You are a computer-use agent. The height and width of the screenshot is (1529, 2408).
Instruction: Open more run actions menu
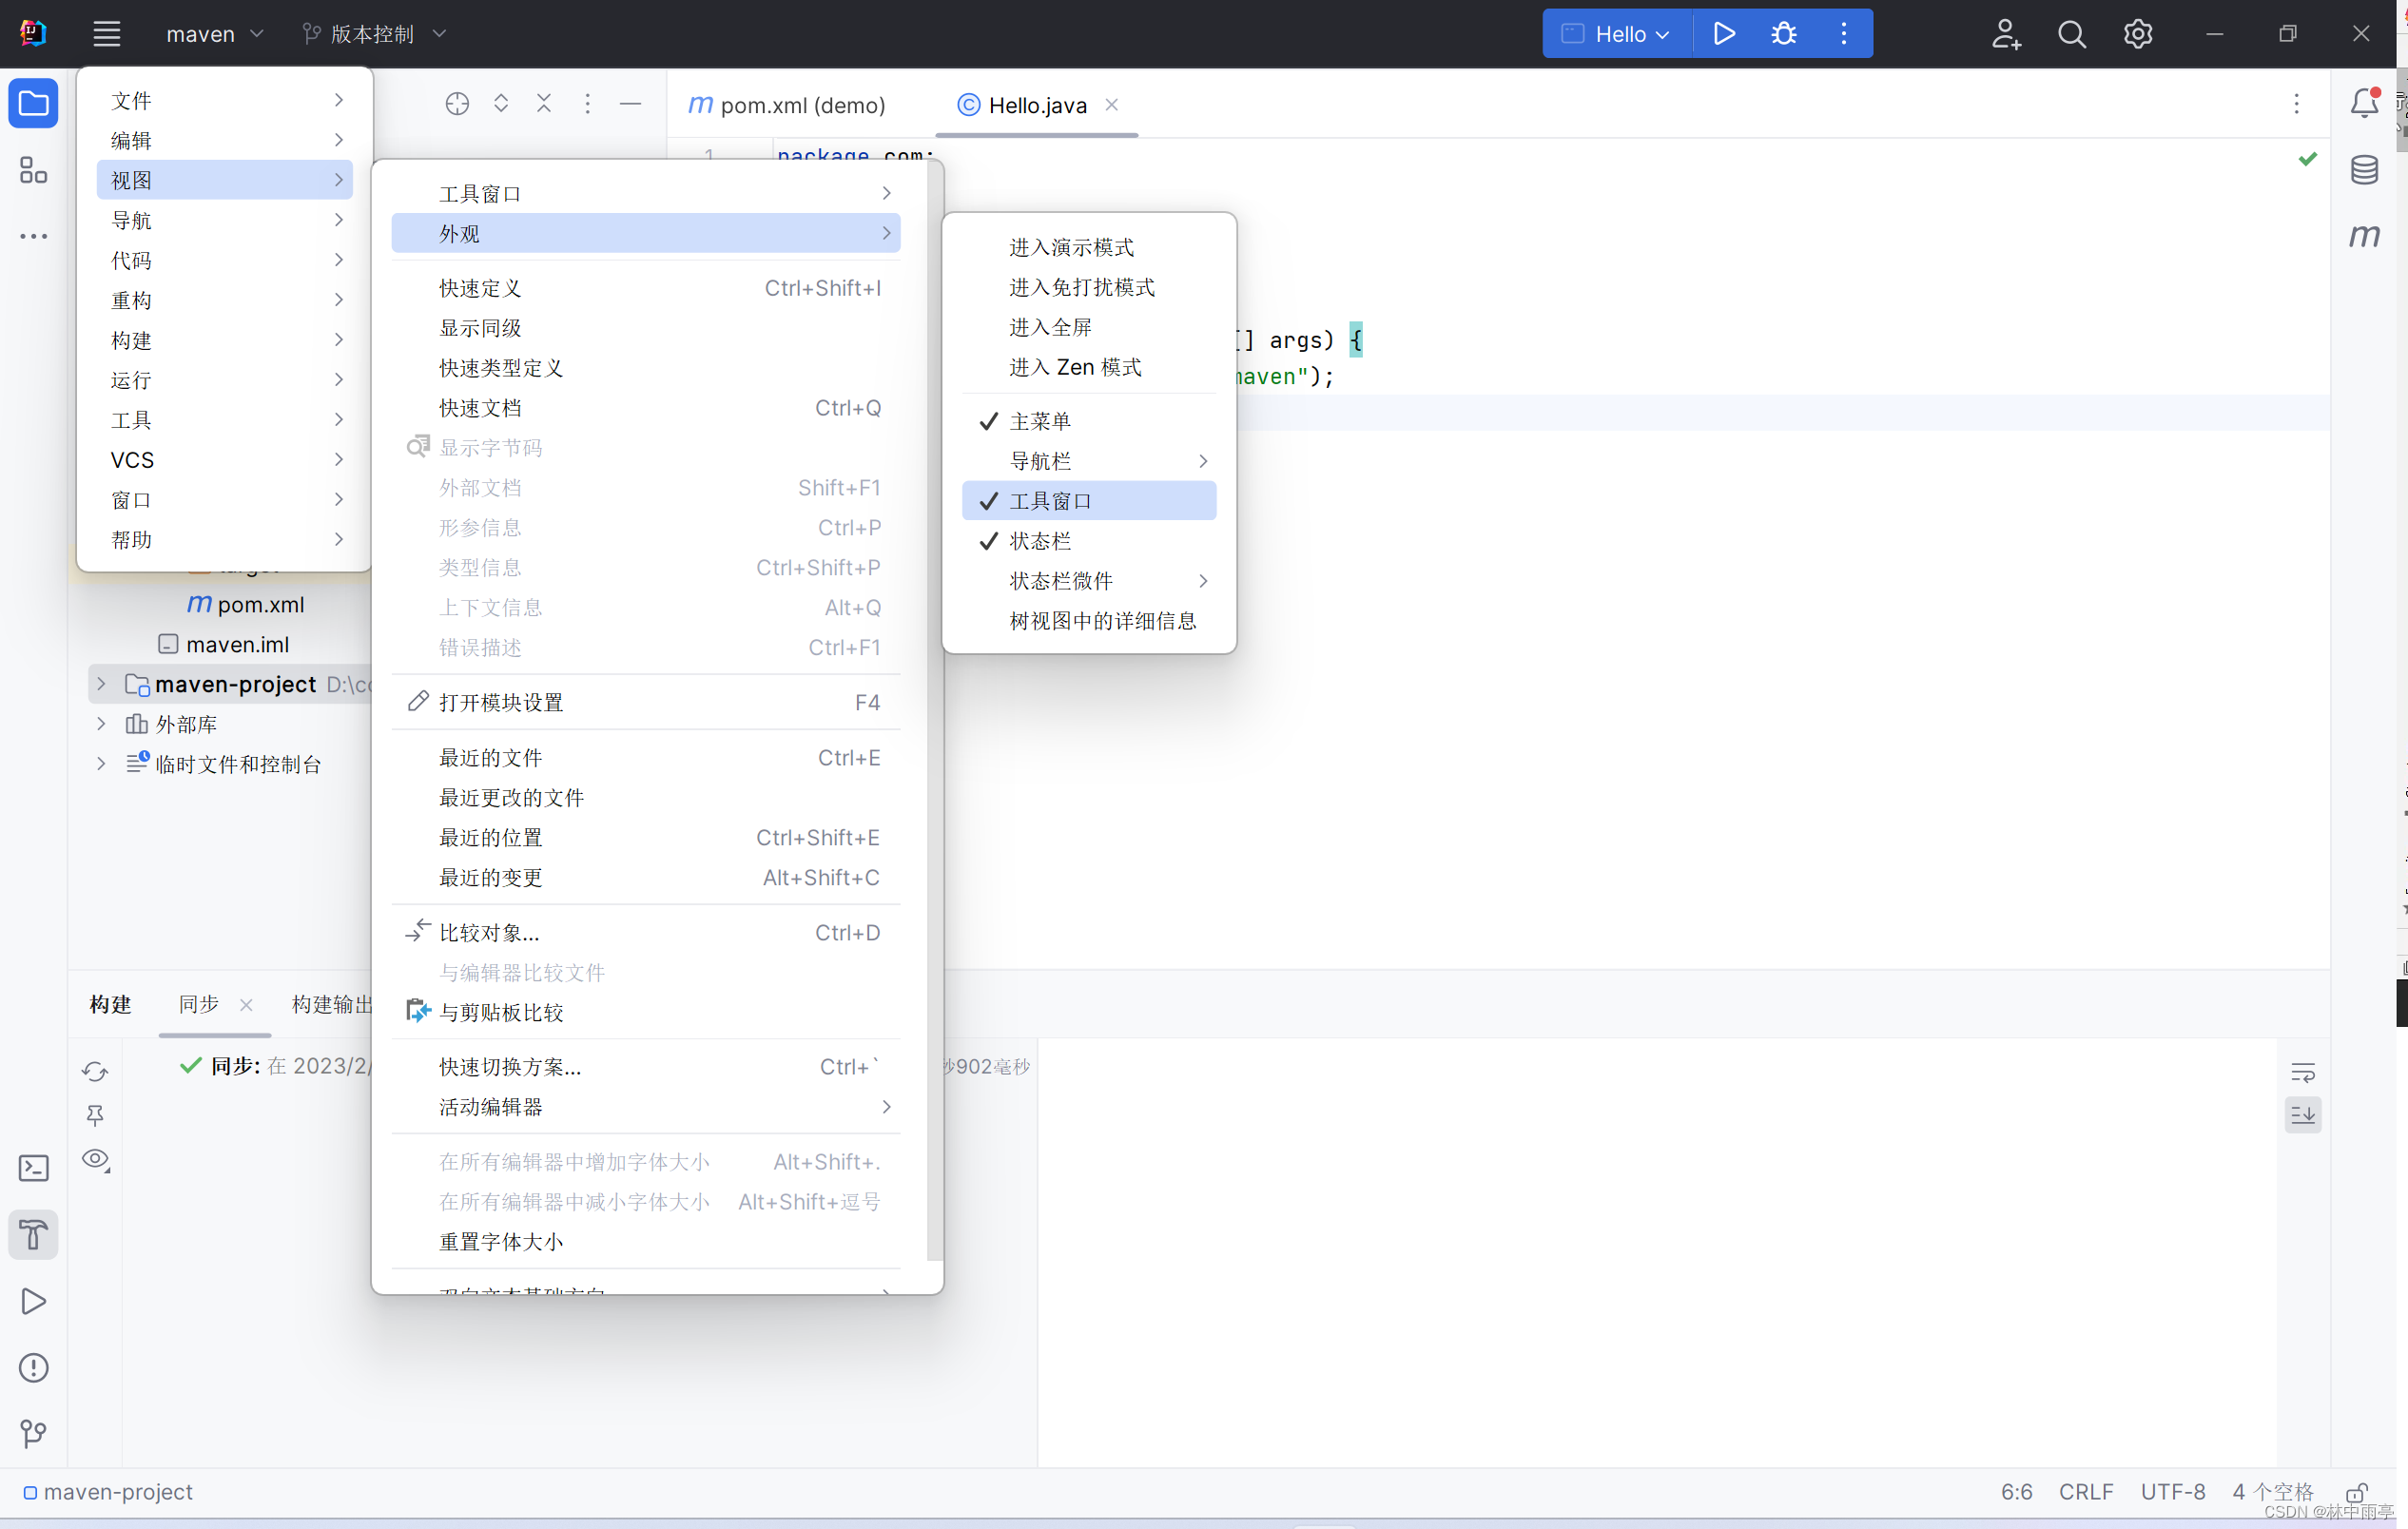coord(1844,33)
